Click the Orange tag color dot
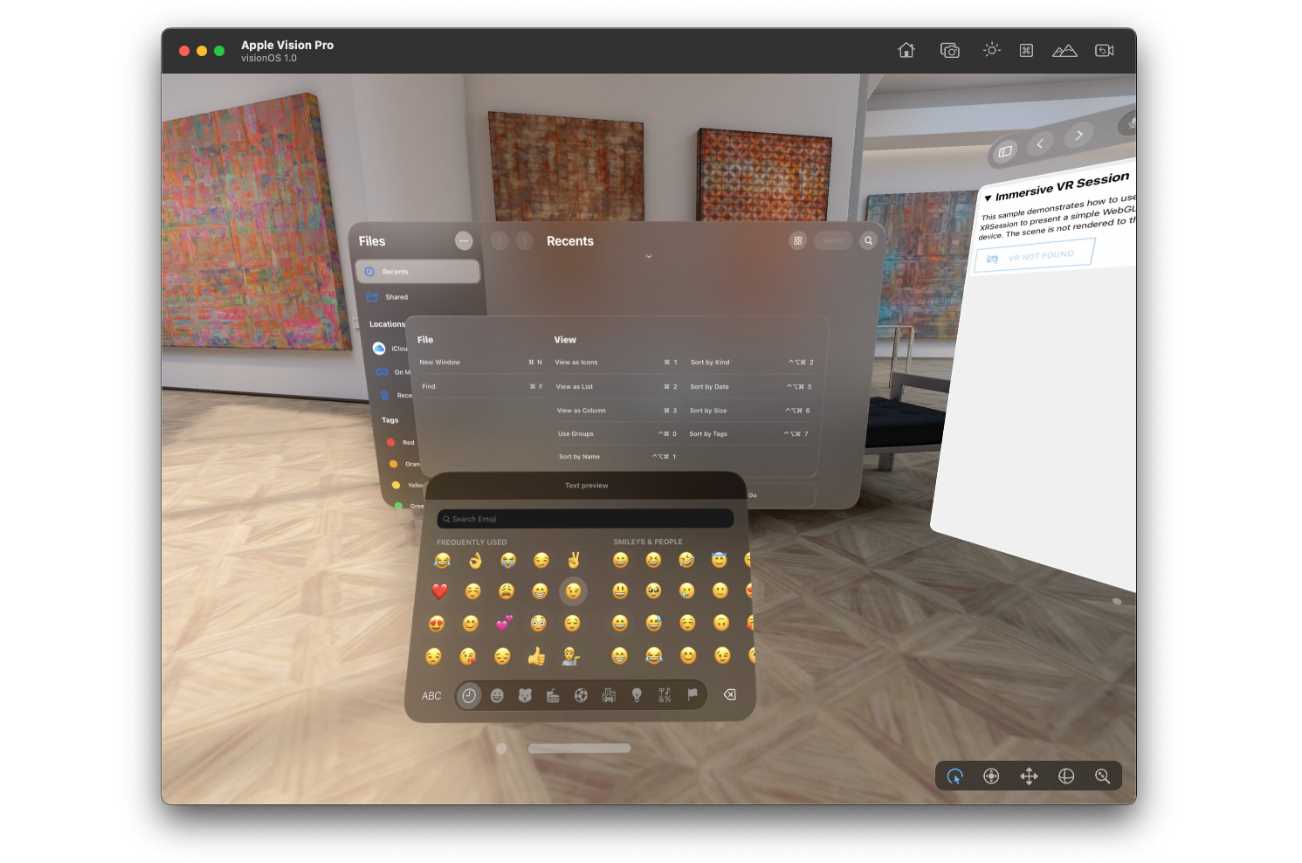 393,464
